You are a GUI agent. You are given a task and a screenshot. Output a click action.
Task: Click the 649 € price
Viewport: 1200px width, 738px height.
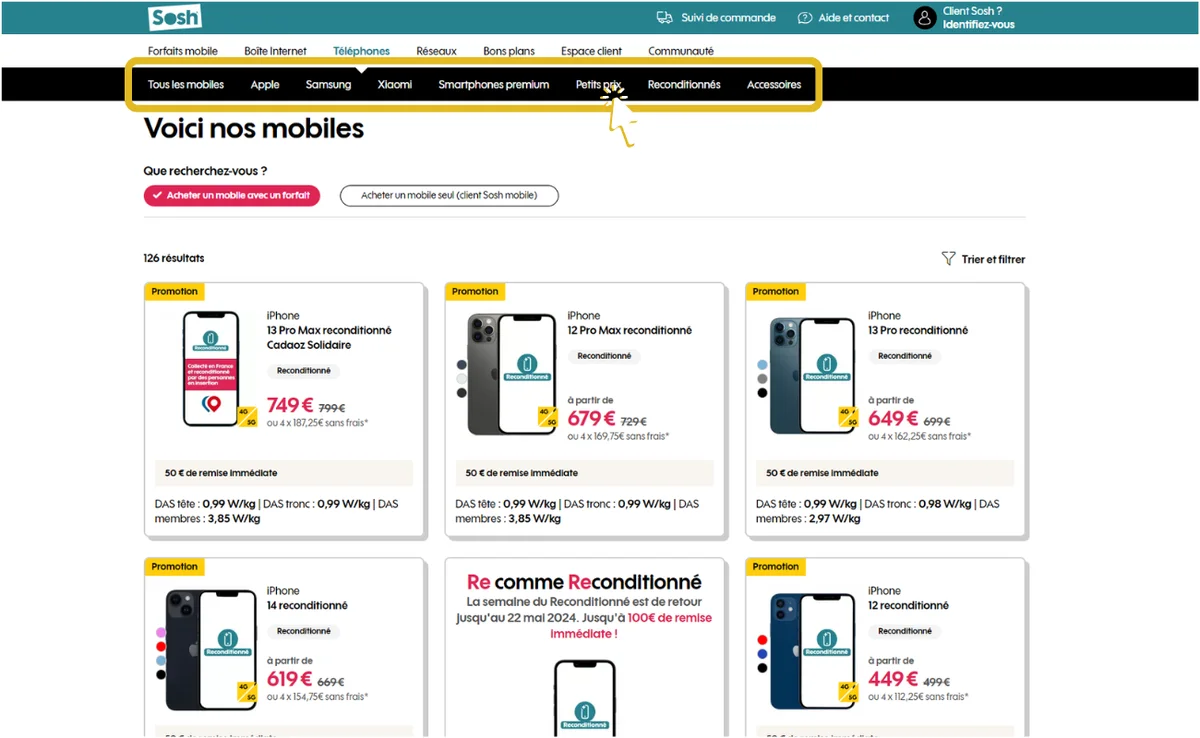click(x=892, y=418)
